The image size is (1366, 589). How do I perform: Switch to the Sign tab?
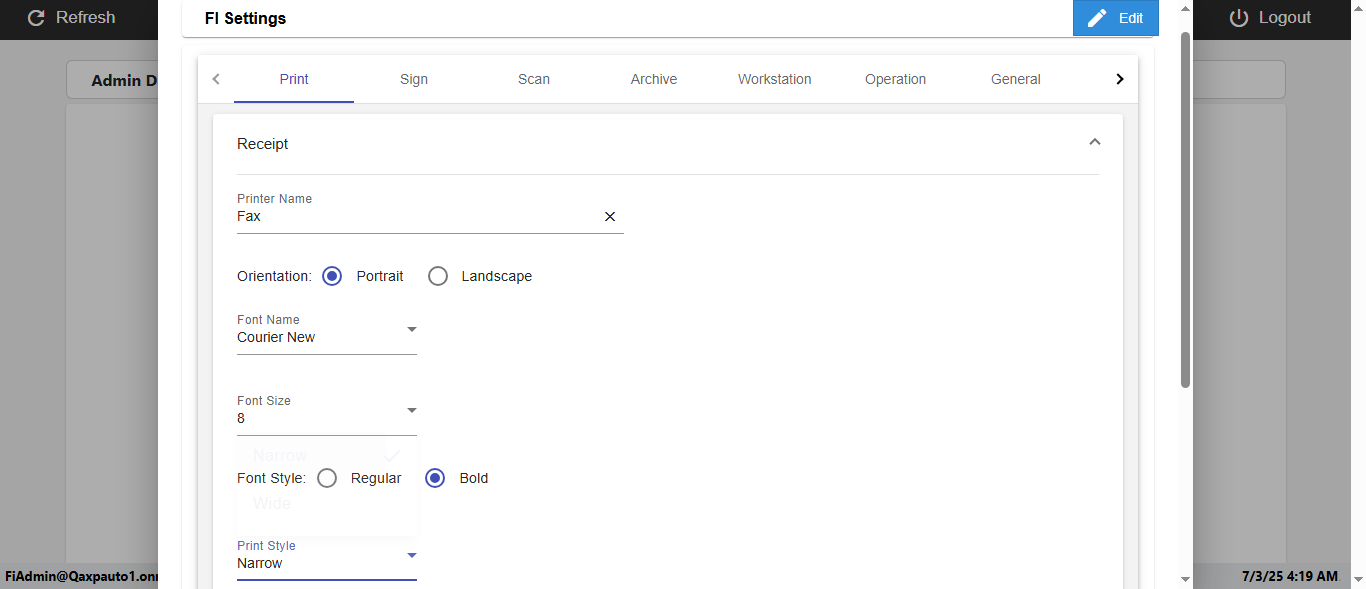point(414,79)
